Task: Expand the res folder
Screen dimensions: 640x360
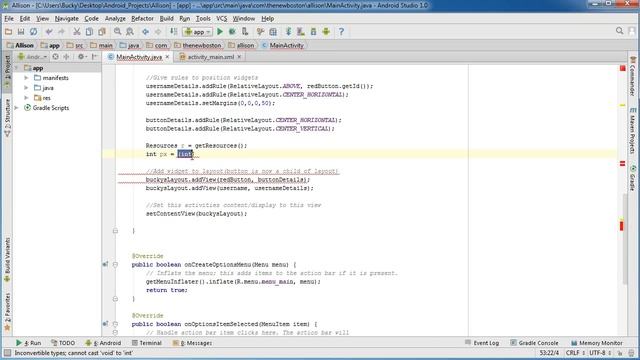Action: pos(26,98)
